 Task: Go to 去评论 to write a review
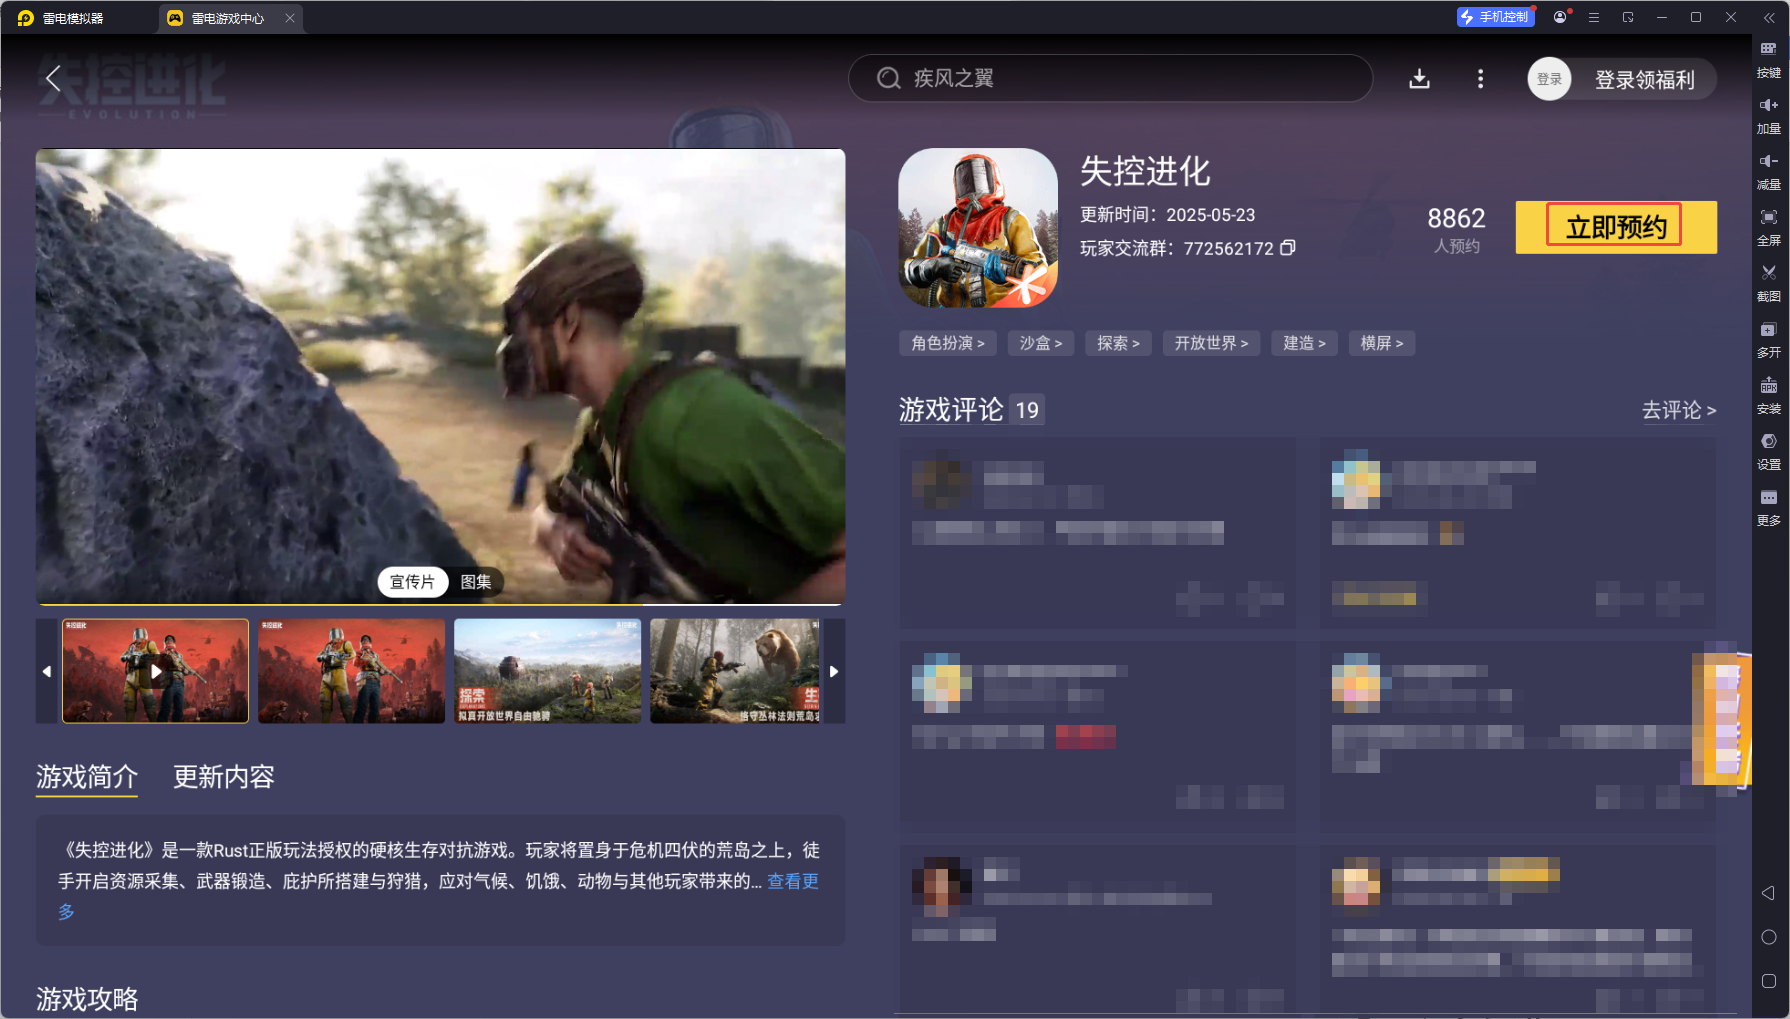(1679, 410)
